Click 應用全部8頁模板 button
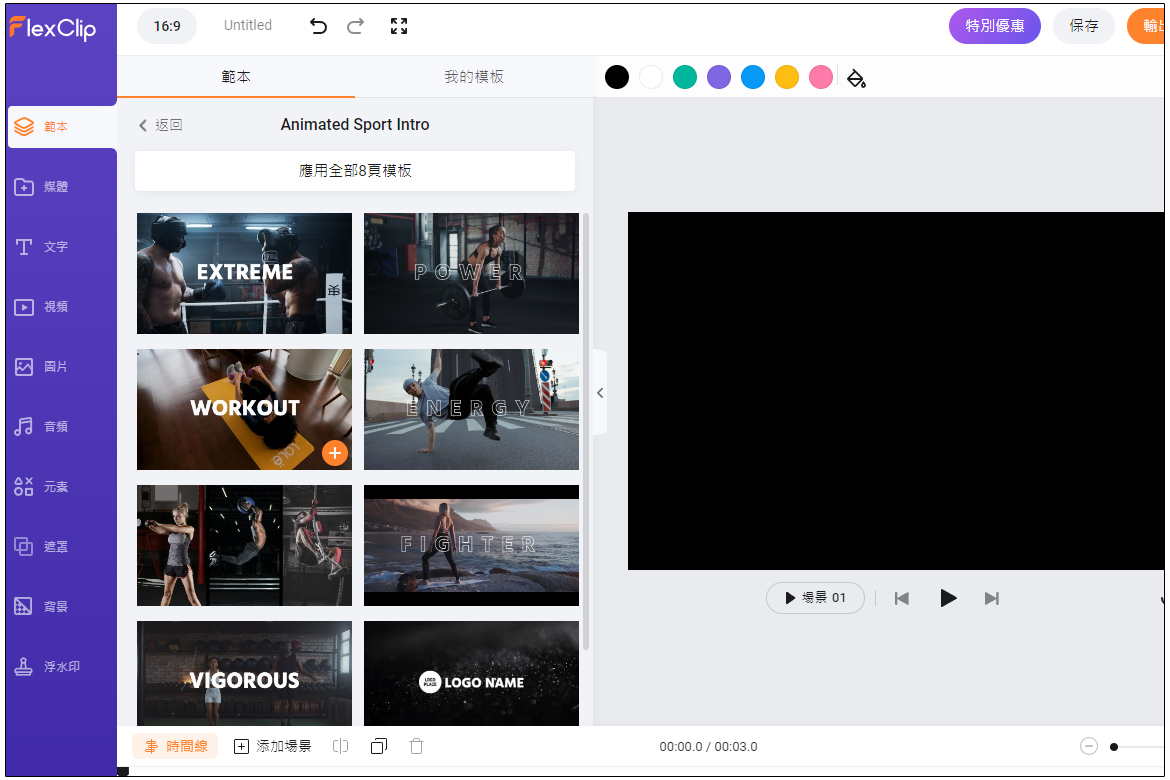The width and height of the screenshot is (1170, 780). coord(355,171)
